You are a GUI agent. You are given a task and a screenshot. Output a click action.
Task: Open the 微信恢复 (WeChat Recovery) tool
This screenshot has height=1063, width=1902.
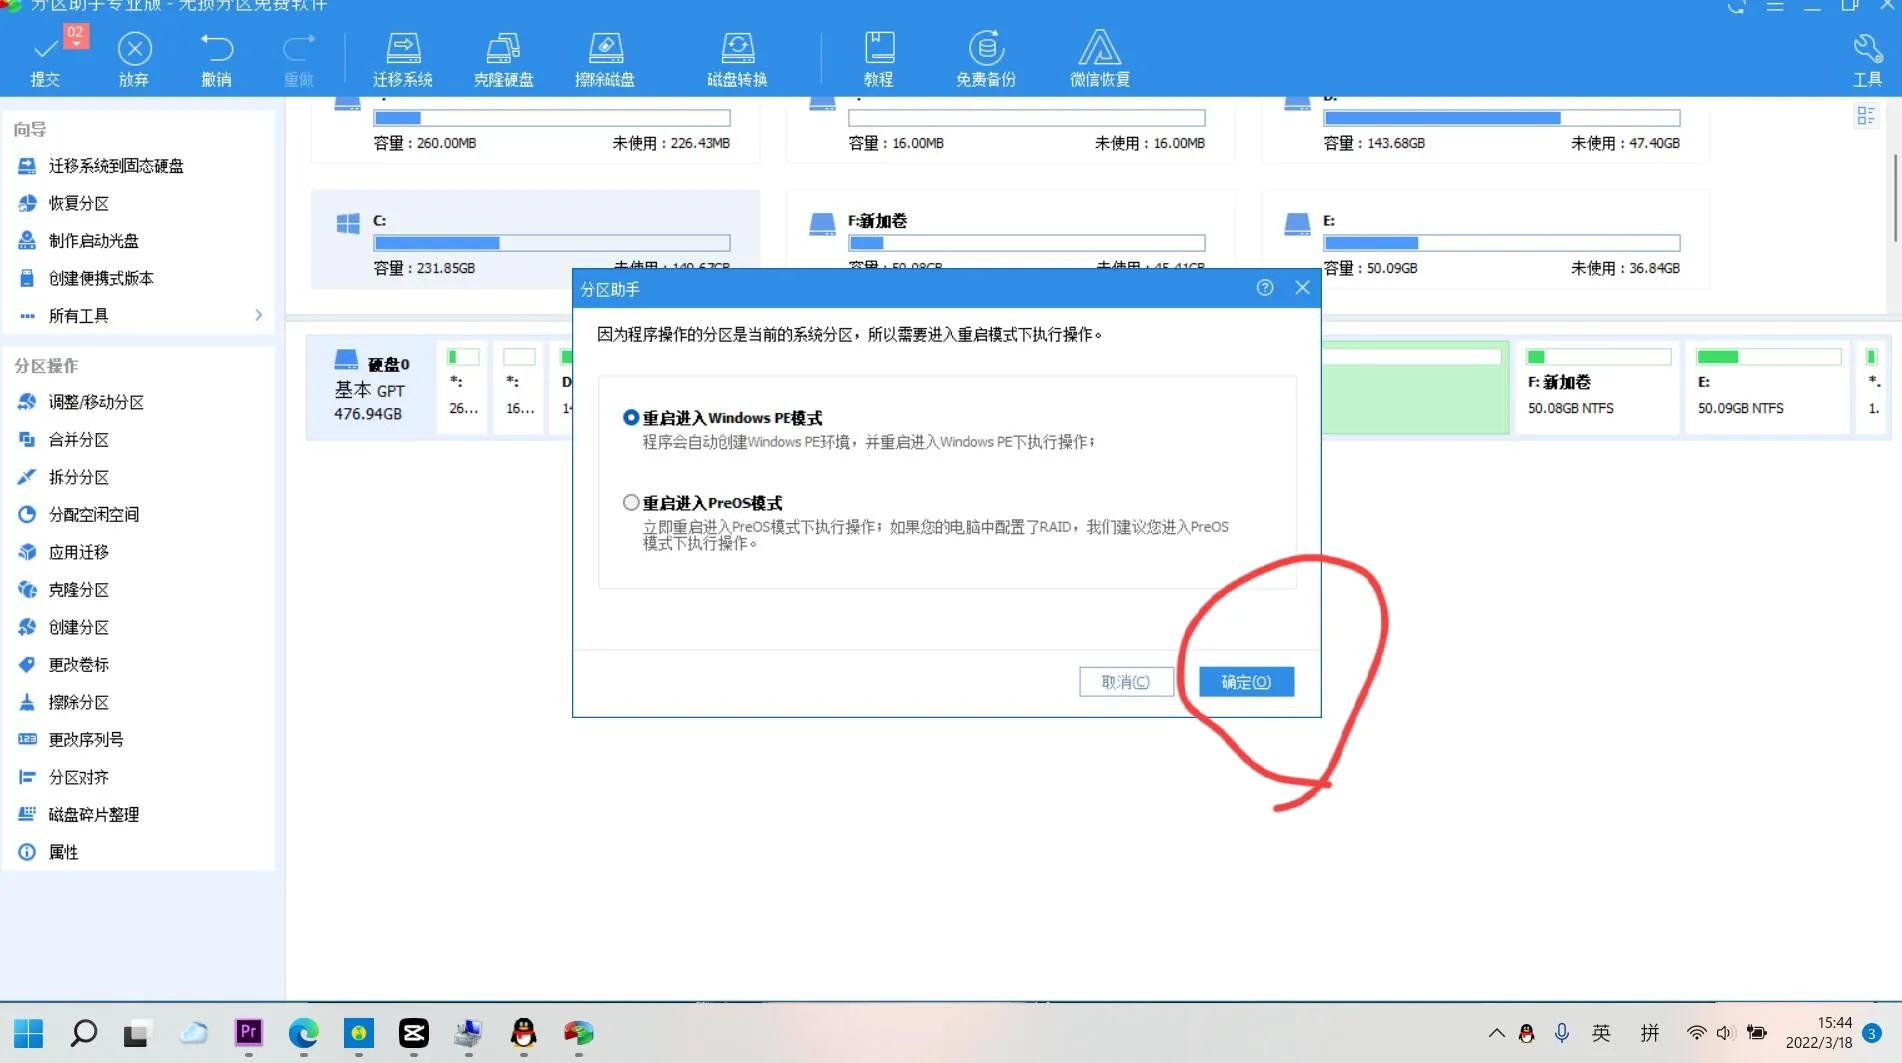1099,57
